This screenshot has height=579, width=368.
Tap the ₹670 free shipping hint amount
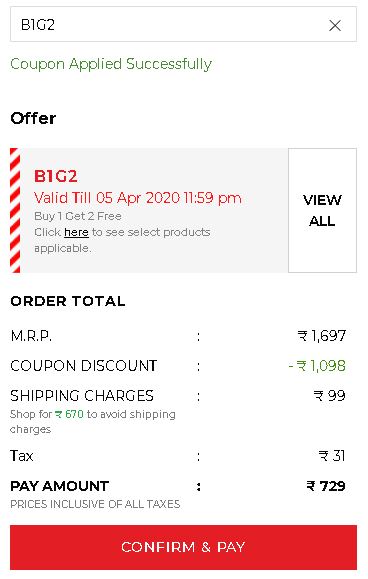pos(69,414)
